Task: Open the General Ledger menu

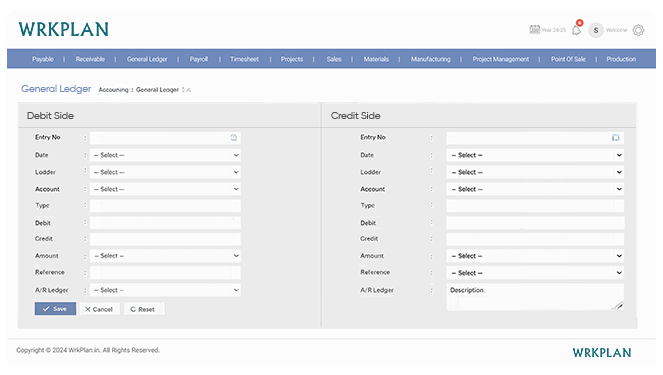Action: 147,59
